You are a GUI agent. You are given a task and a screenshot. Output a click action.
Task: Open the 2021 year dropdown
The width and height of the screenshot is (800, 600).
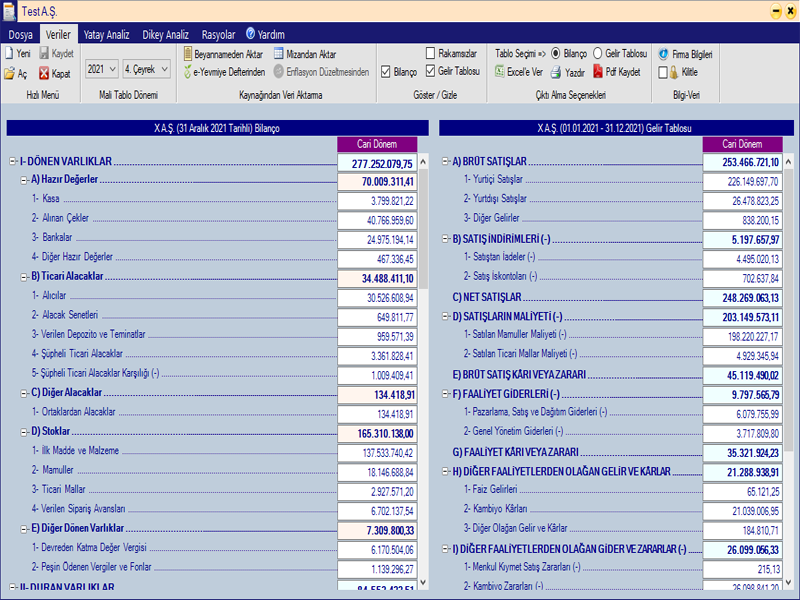point(102,69)
